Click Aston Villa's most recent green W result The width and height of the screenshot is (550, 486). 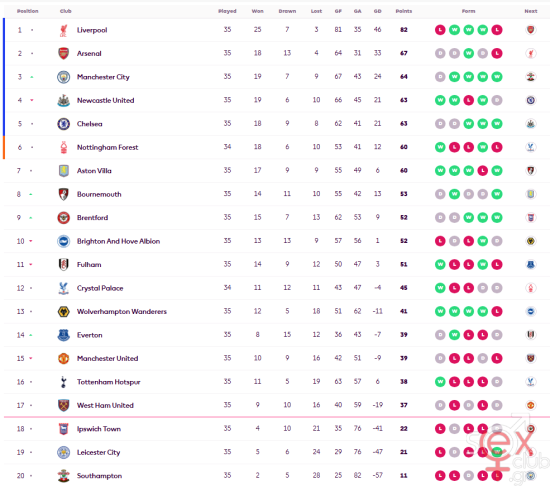[x=497, y=171]
